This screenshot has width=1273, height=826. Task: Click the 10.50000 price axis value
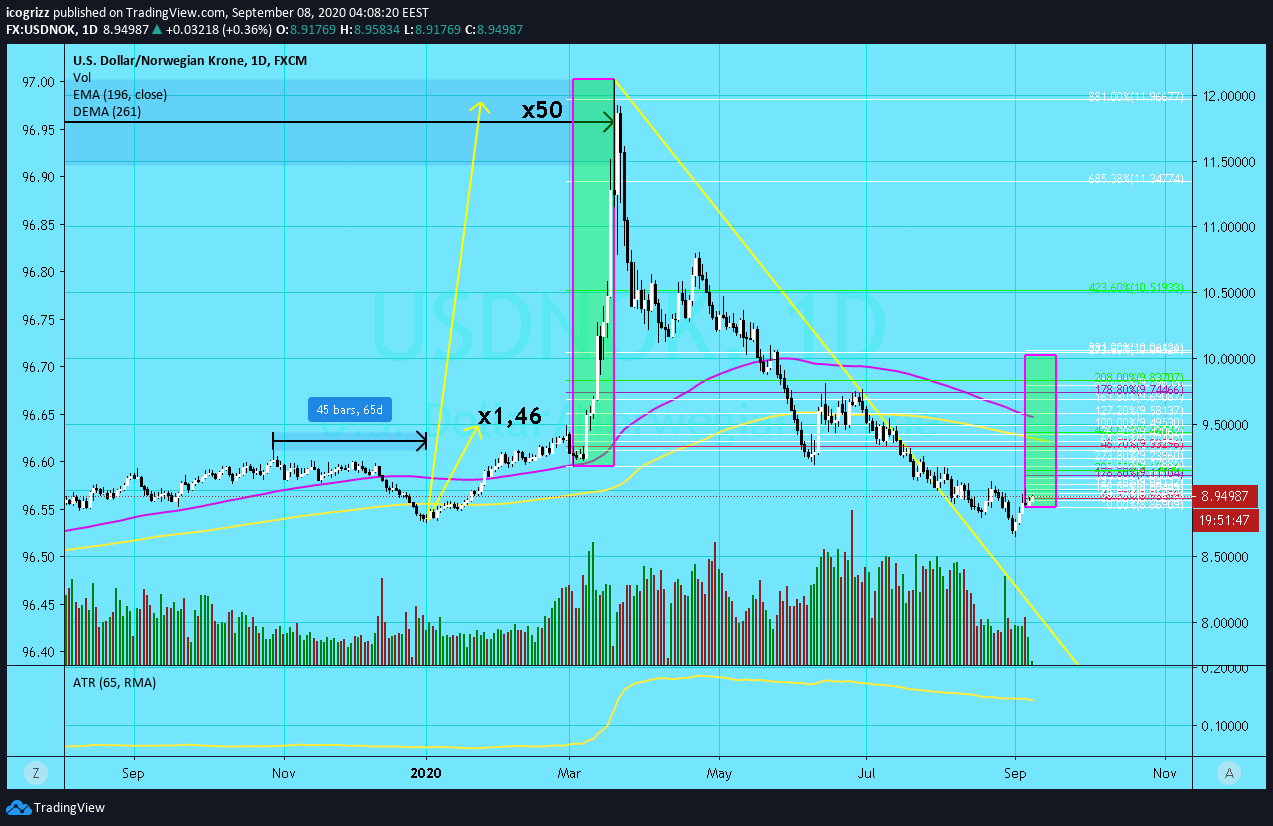1229,293
